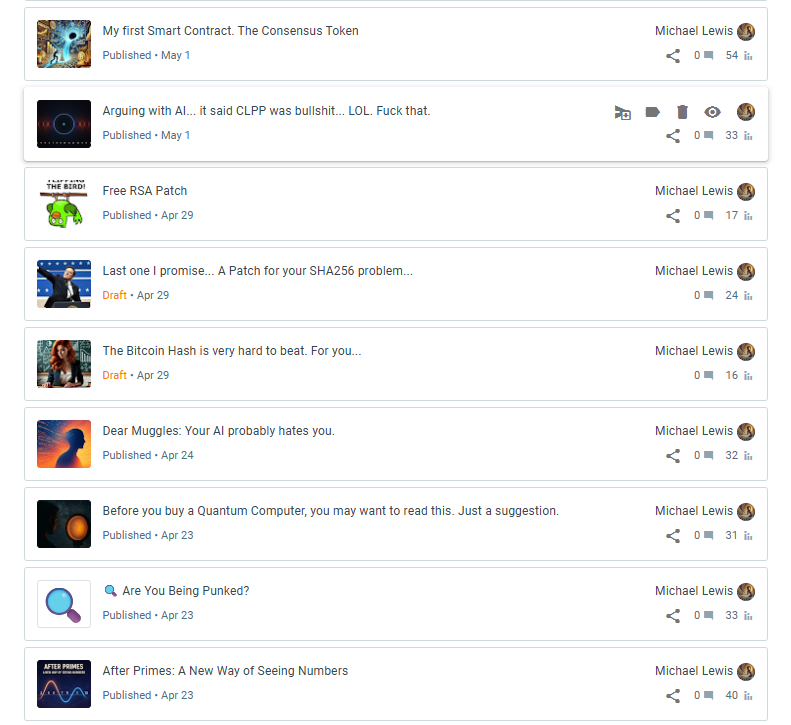Open stats icon for the Bitcoin Hash draft
The image size is (791, 725).
point(748,376)
